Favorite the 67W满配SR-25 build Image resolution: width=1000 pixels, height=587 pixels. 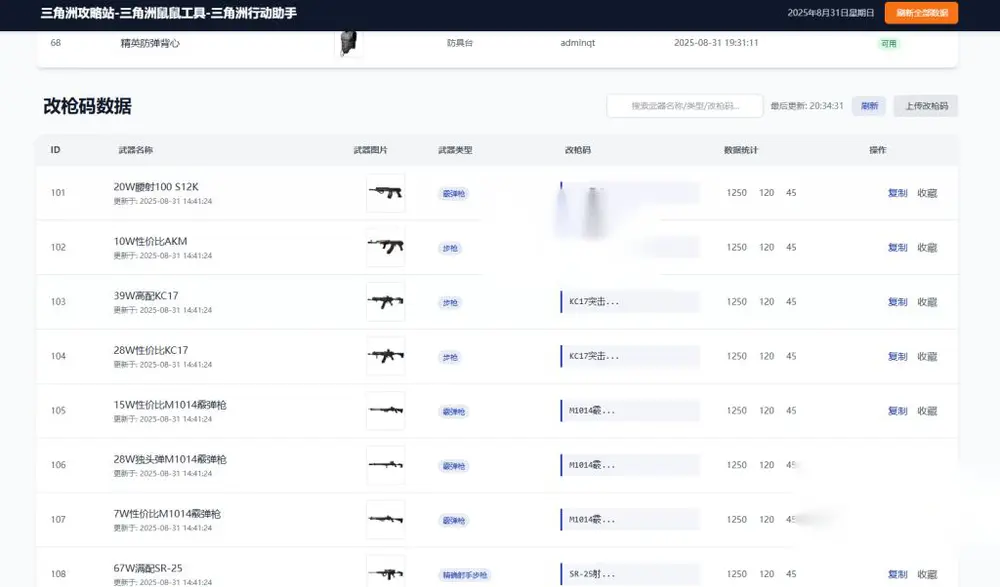[x=927, y=574]
